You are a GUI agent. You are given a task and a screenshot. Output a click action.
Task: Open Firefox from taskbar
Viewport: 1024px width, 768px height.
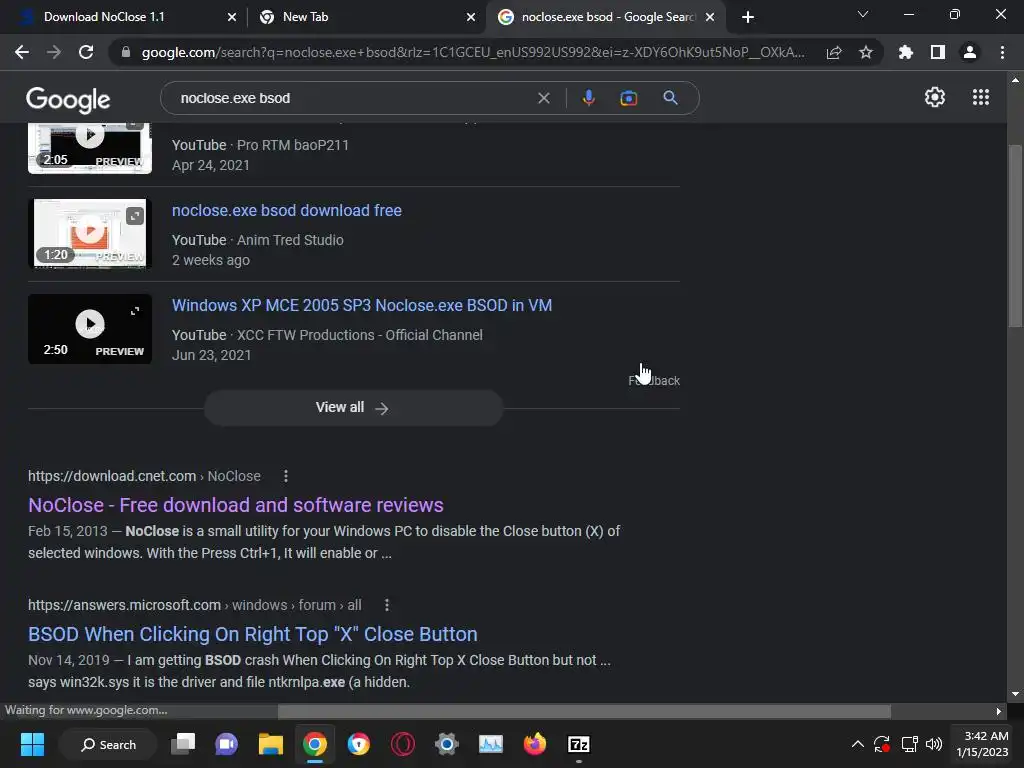pyautogui.click(x=534, y=744)
